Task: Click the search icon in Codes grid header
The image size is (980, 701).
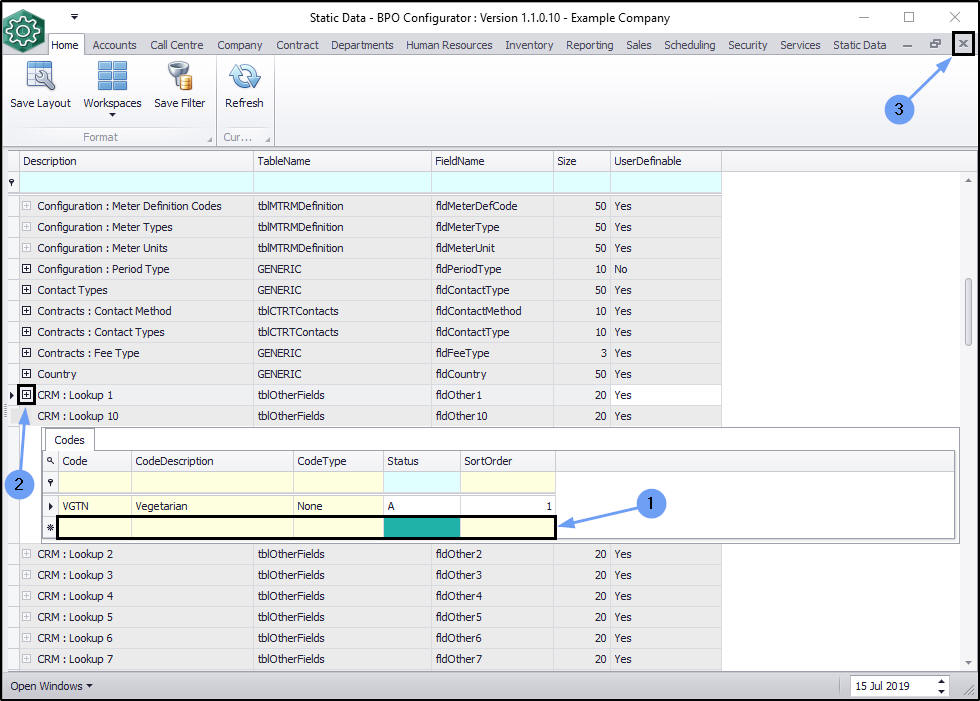Action: click(50, 461)
